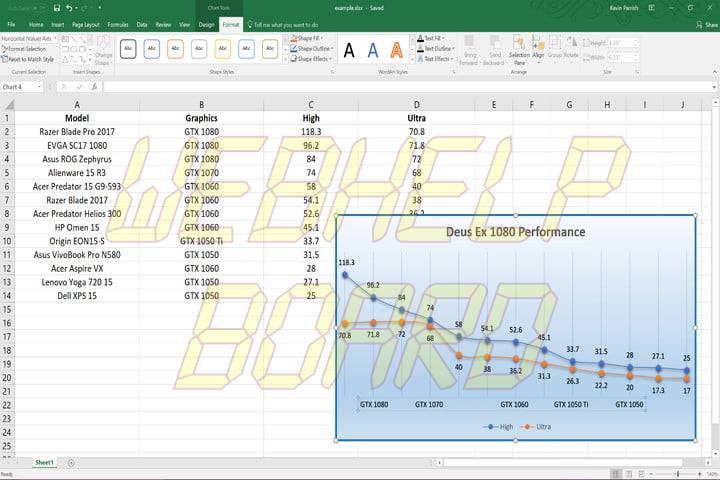
Task: Open the Shape Fill dropdown
Action: tap(307, 38)
